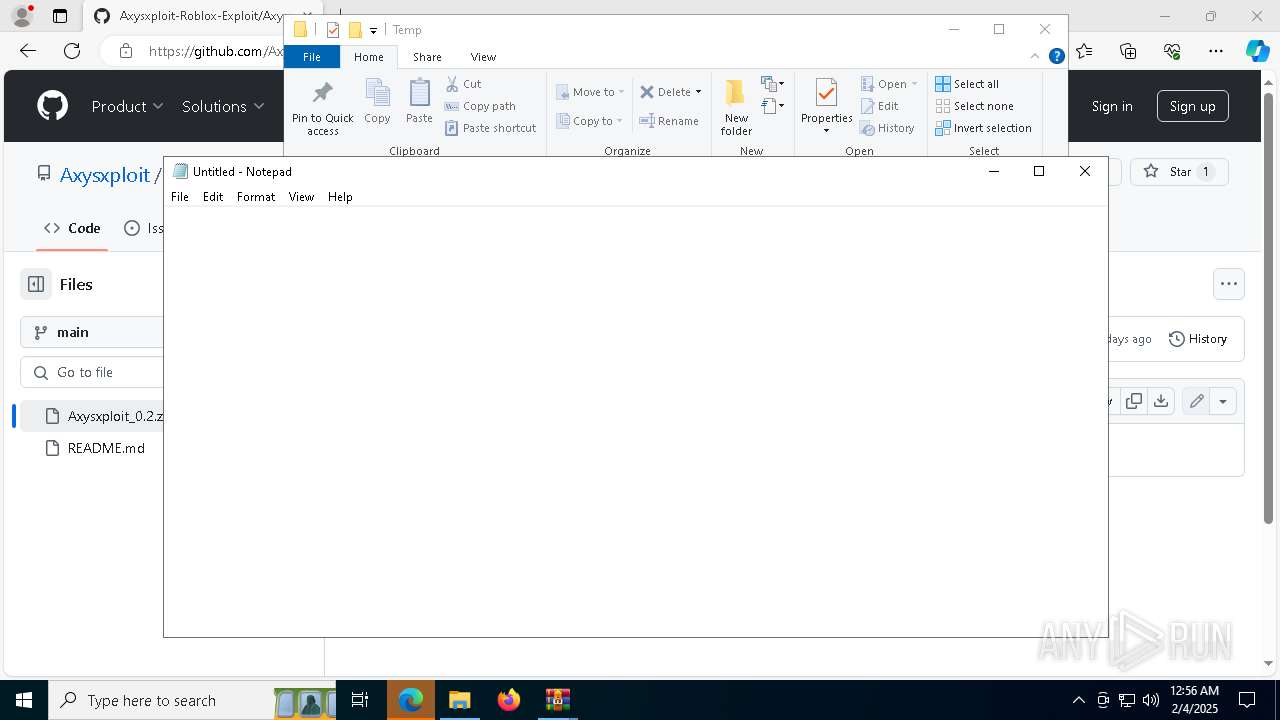Open the GitHub more options ellipsis button
The height and width of the screenshot is (720, 1280).
tap(1229, 284)
